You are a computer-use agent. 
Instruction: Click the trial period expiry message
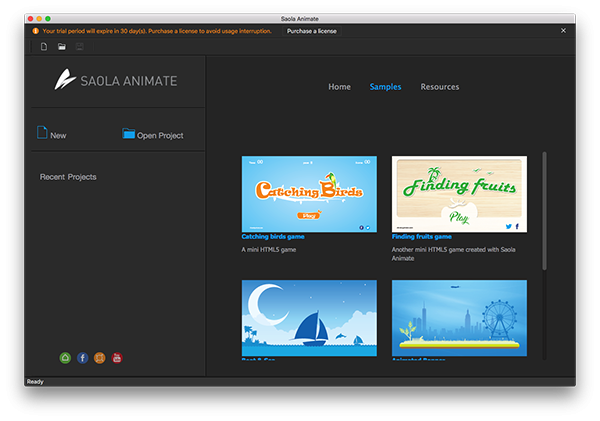point(157,31)
